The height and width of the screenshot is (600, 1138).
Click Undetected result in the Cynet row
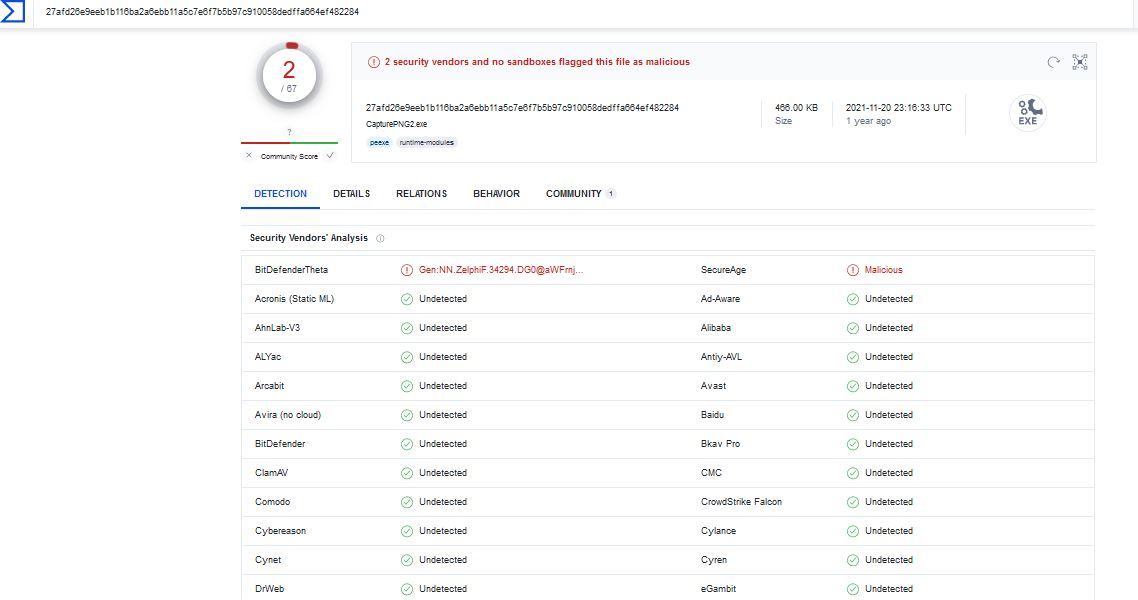(443, 560)
